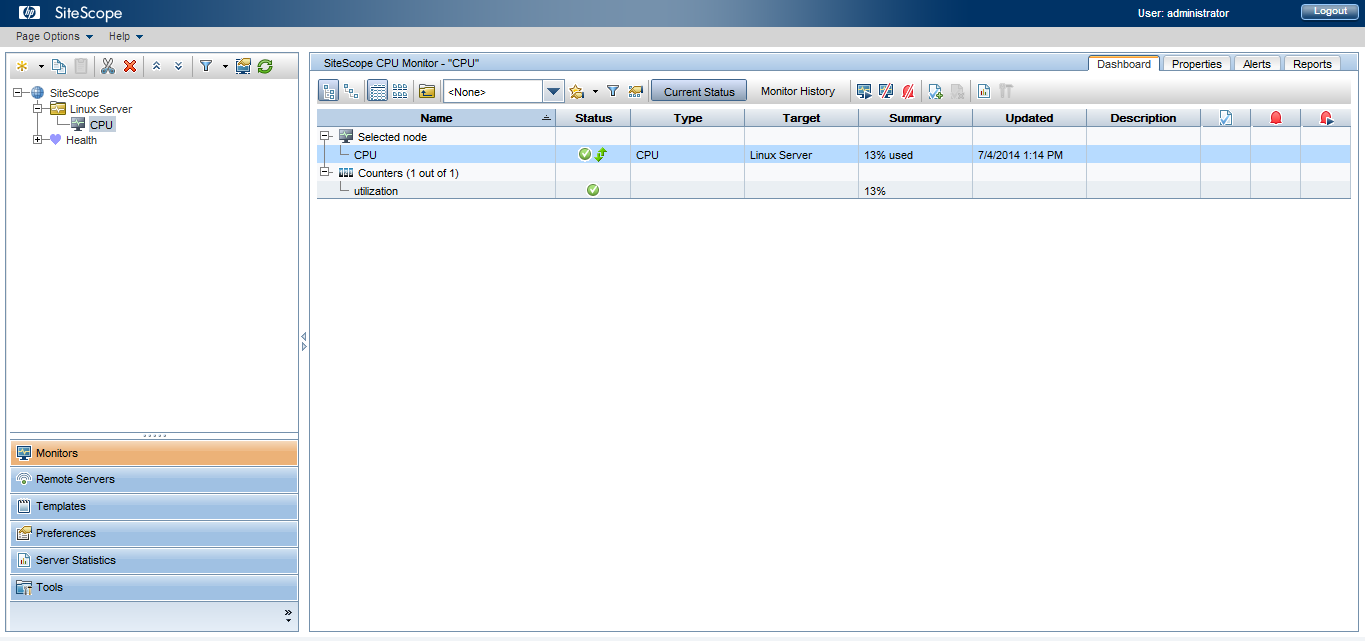Viewport: 1365px width, 641px height.
Task: Click the Logout button
Action: [1330, 11]
